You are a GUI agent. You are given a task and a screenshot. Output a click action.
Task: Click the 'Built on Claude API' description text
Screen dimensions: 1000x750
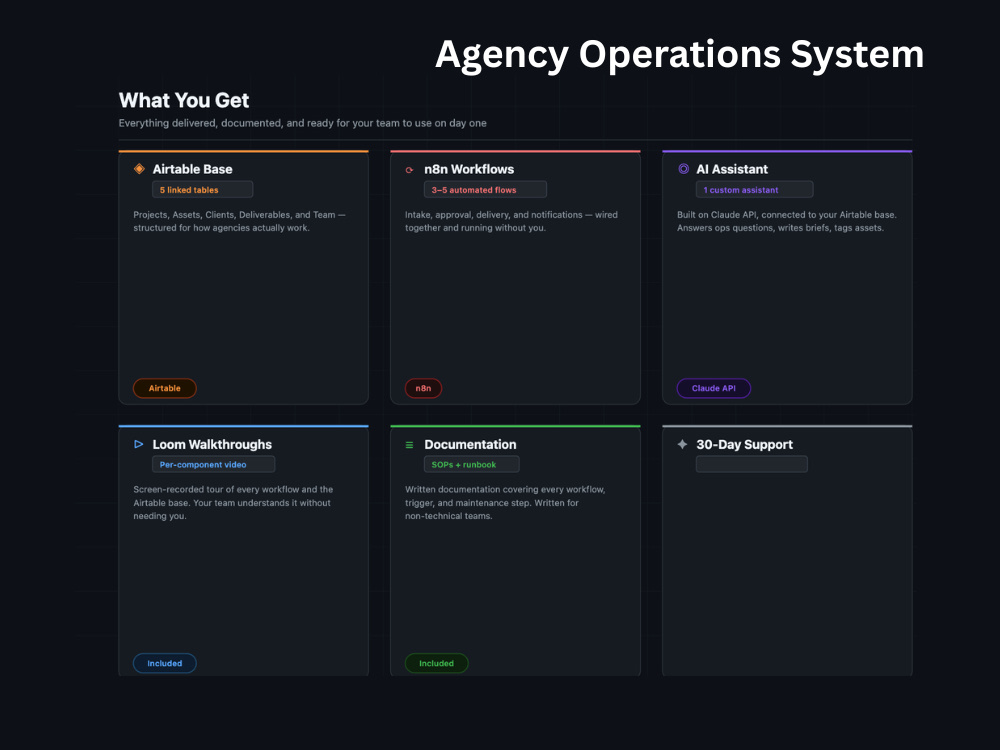click(x=787, y=221)
